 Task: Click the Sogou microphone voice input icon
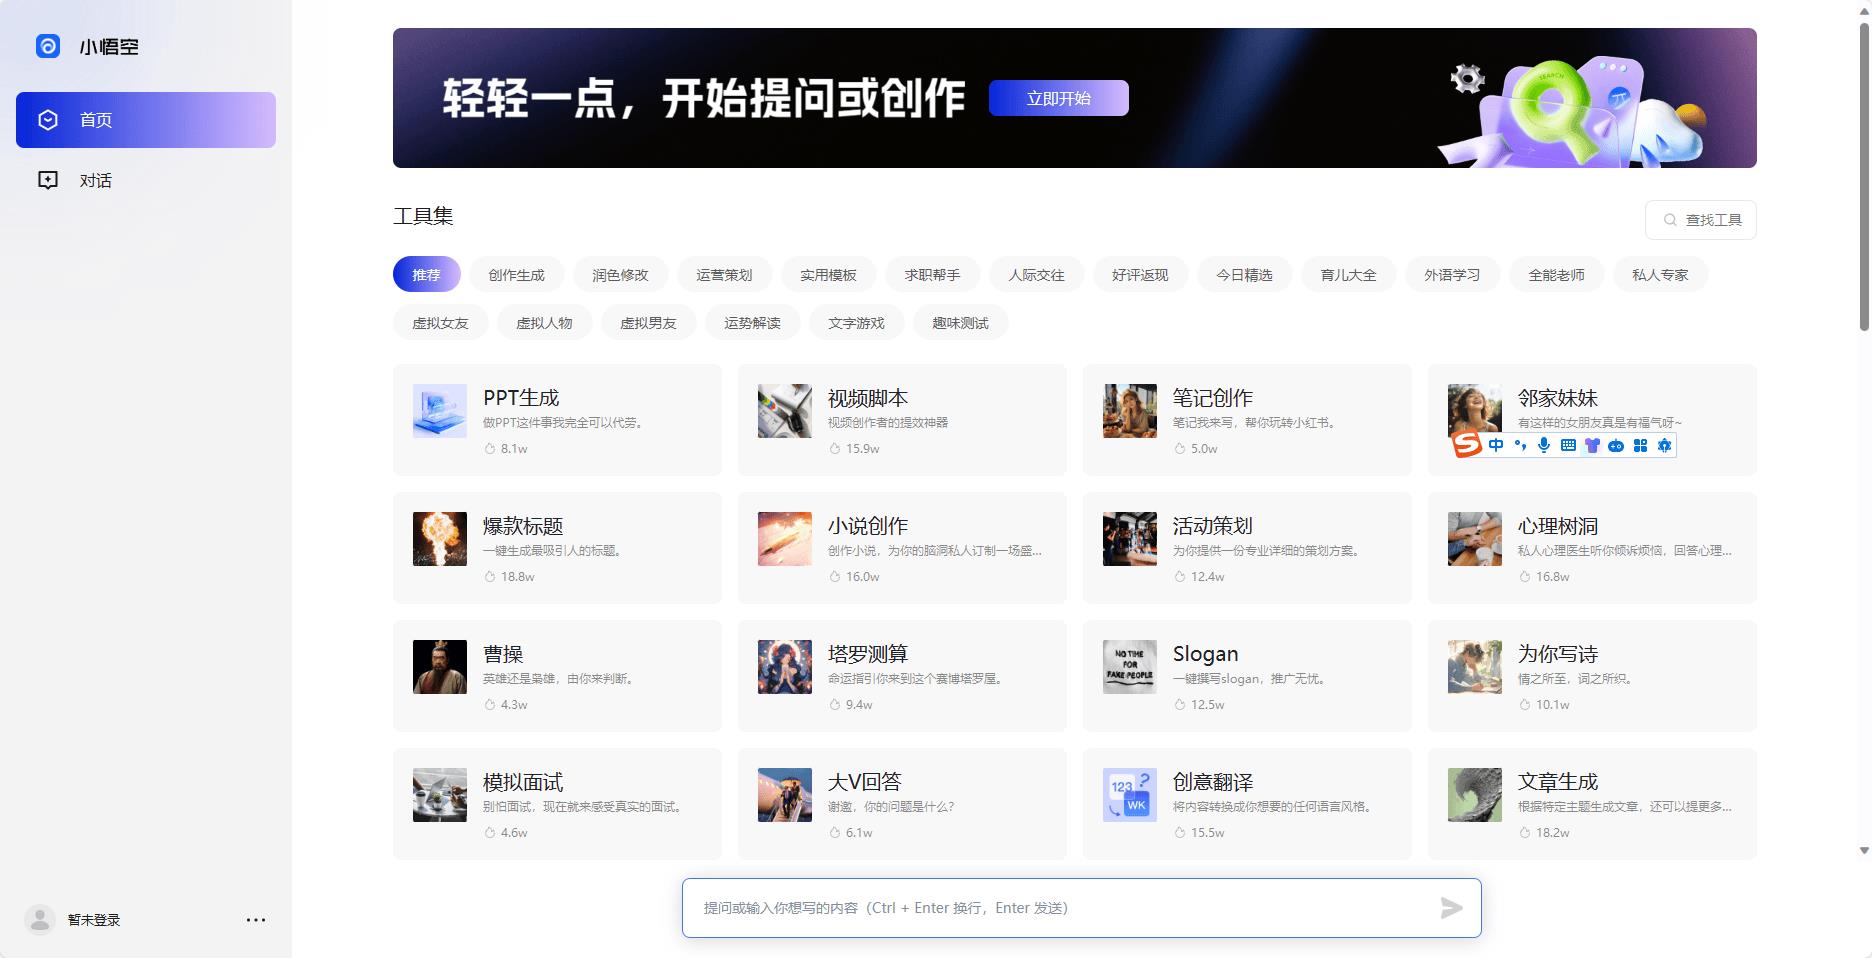1544,445
